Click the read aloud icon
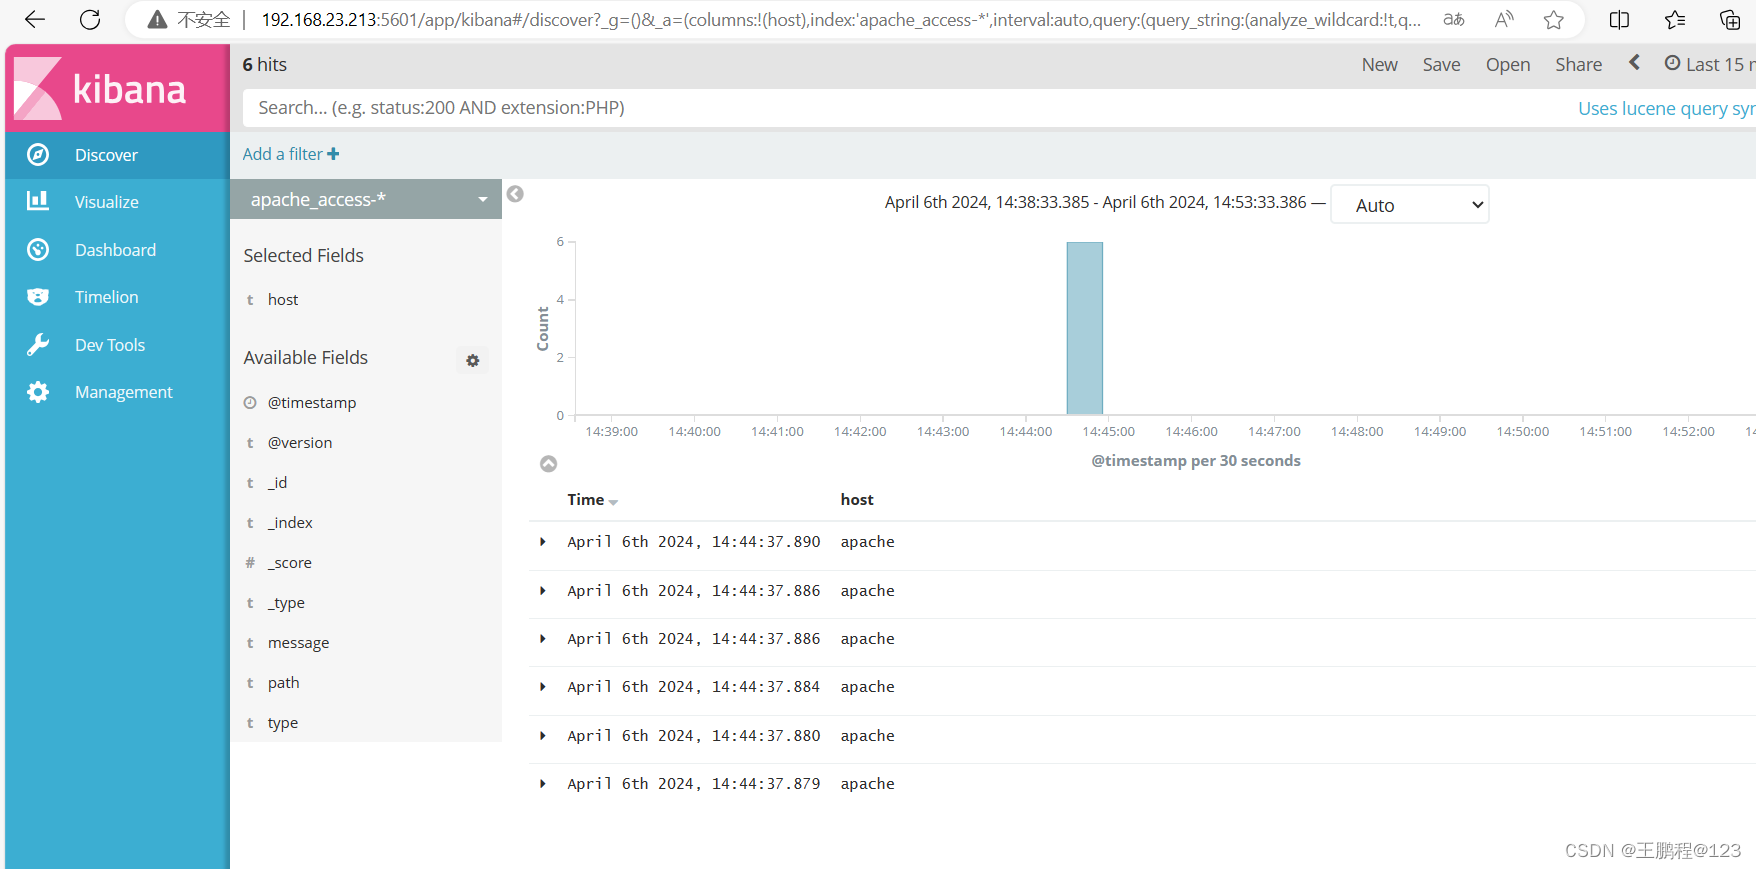Image resolution: width=1756 pixels, height=869 pixels. click(1504, 19)
